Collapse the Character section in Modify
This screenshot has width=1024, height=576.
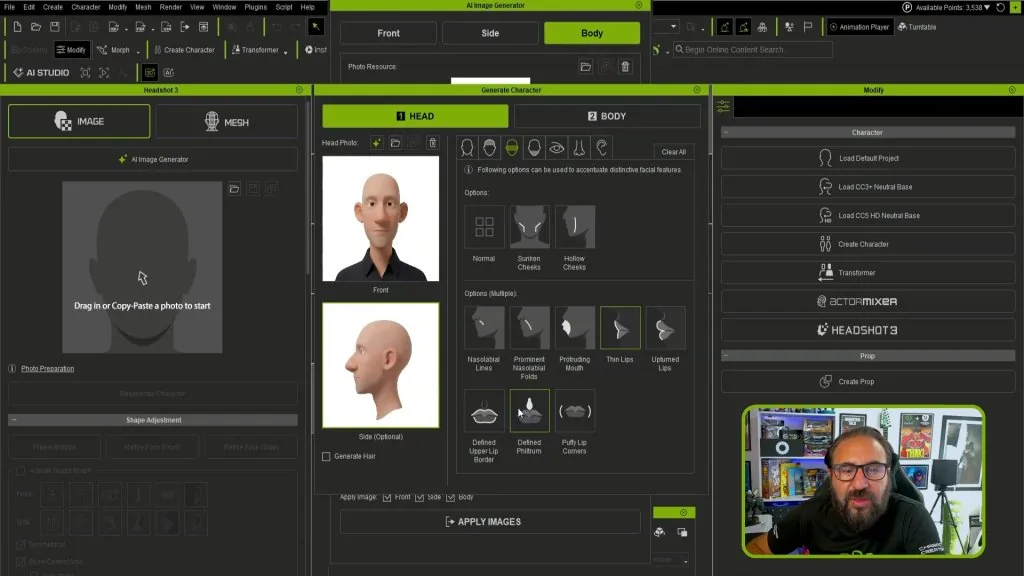[726, 133]
